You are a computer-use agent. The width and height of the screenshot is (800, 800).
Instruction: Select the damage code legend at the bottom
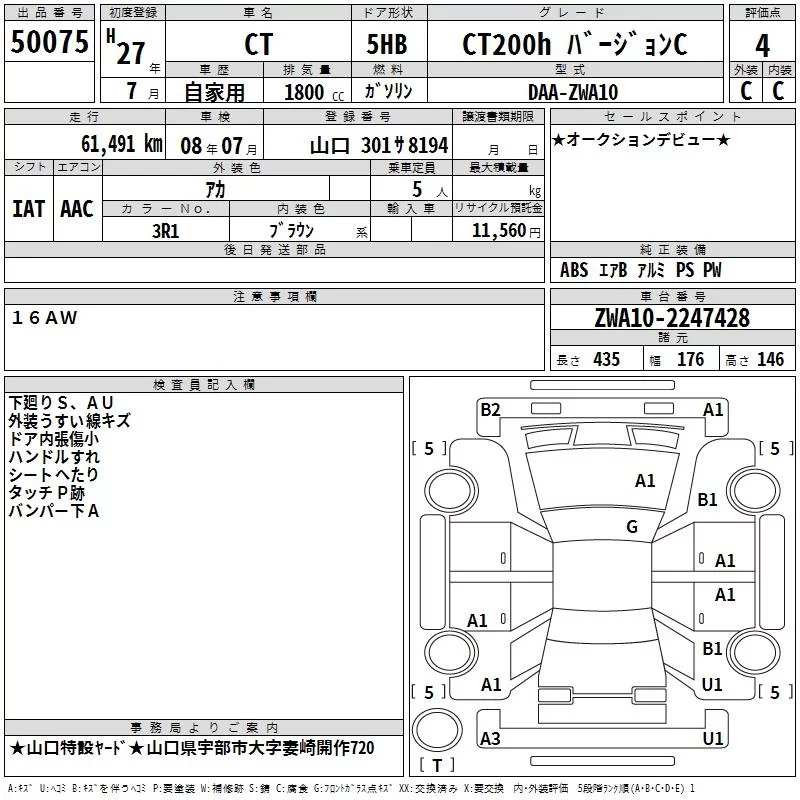(x=352, y=788)
